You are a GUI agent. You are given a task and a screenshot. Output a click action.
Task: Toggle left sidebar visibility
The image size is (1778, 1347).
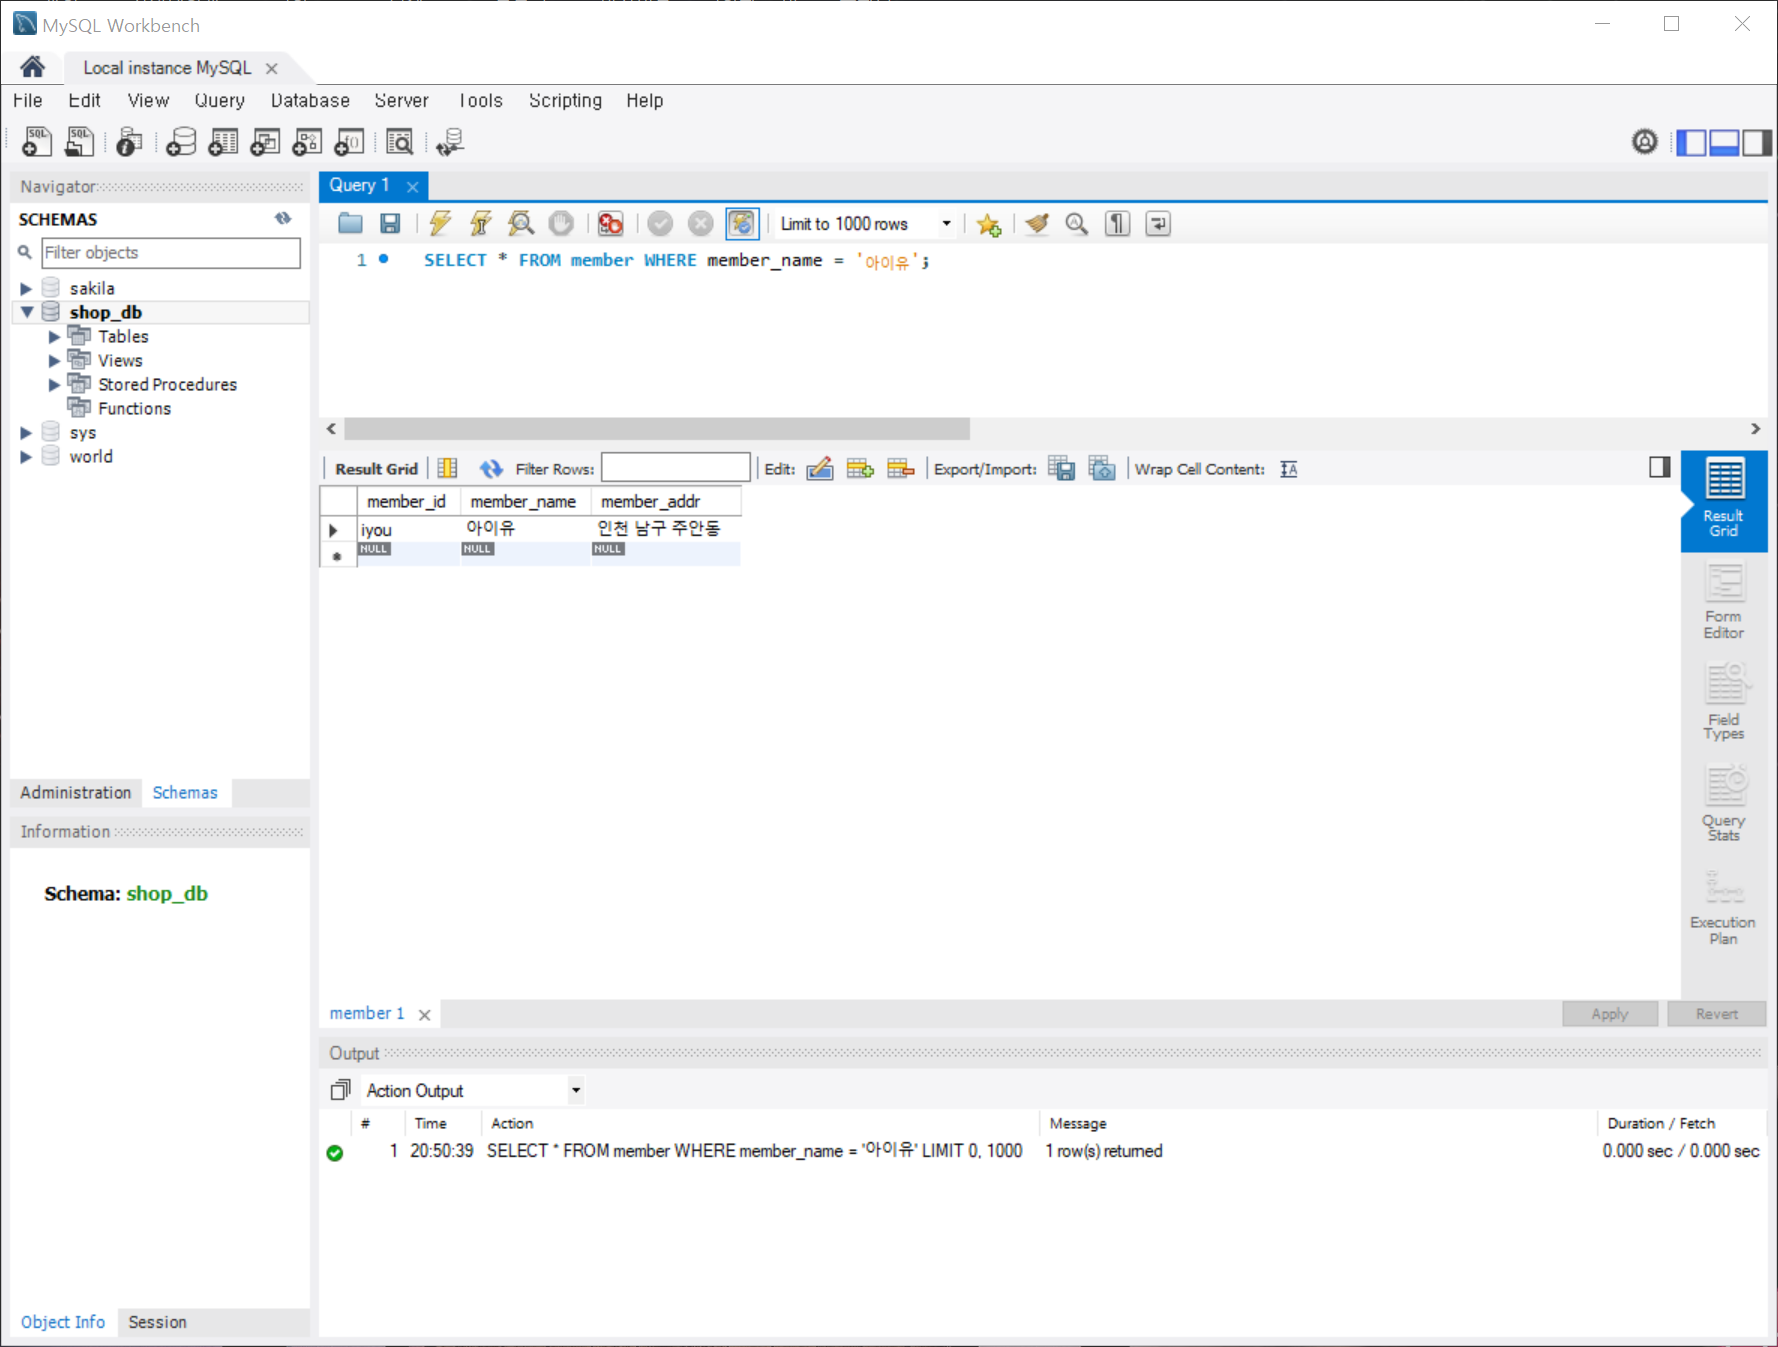click(x=1692, y=143)
